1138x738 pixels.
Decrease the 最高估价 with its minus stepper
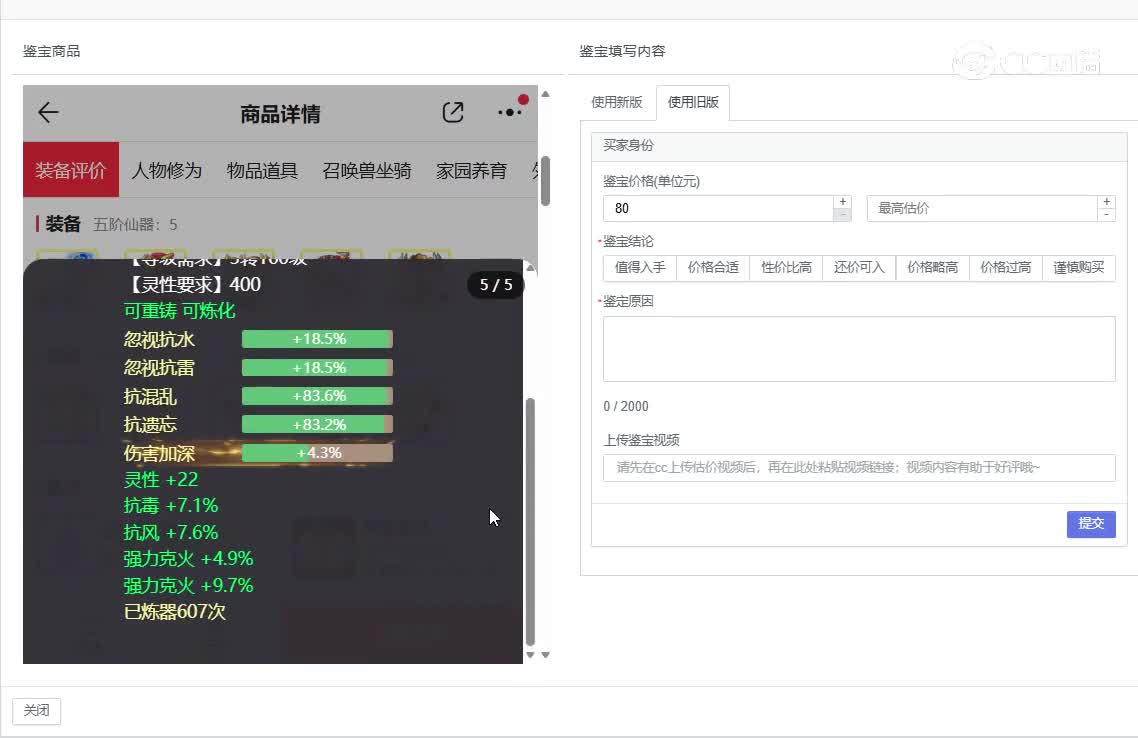[1106, 215]
